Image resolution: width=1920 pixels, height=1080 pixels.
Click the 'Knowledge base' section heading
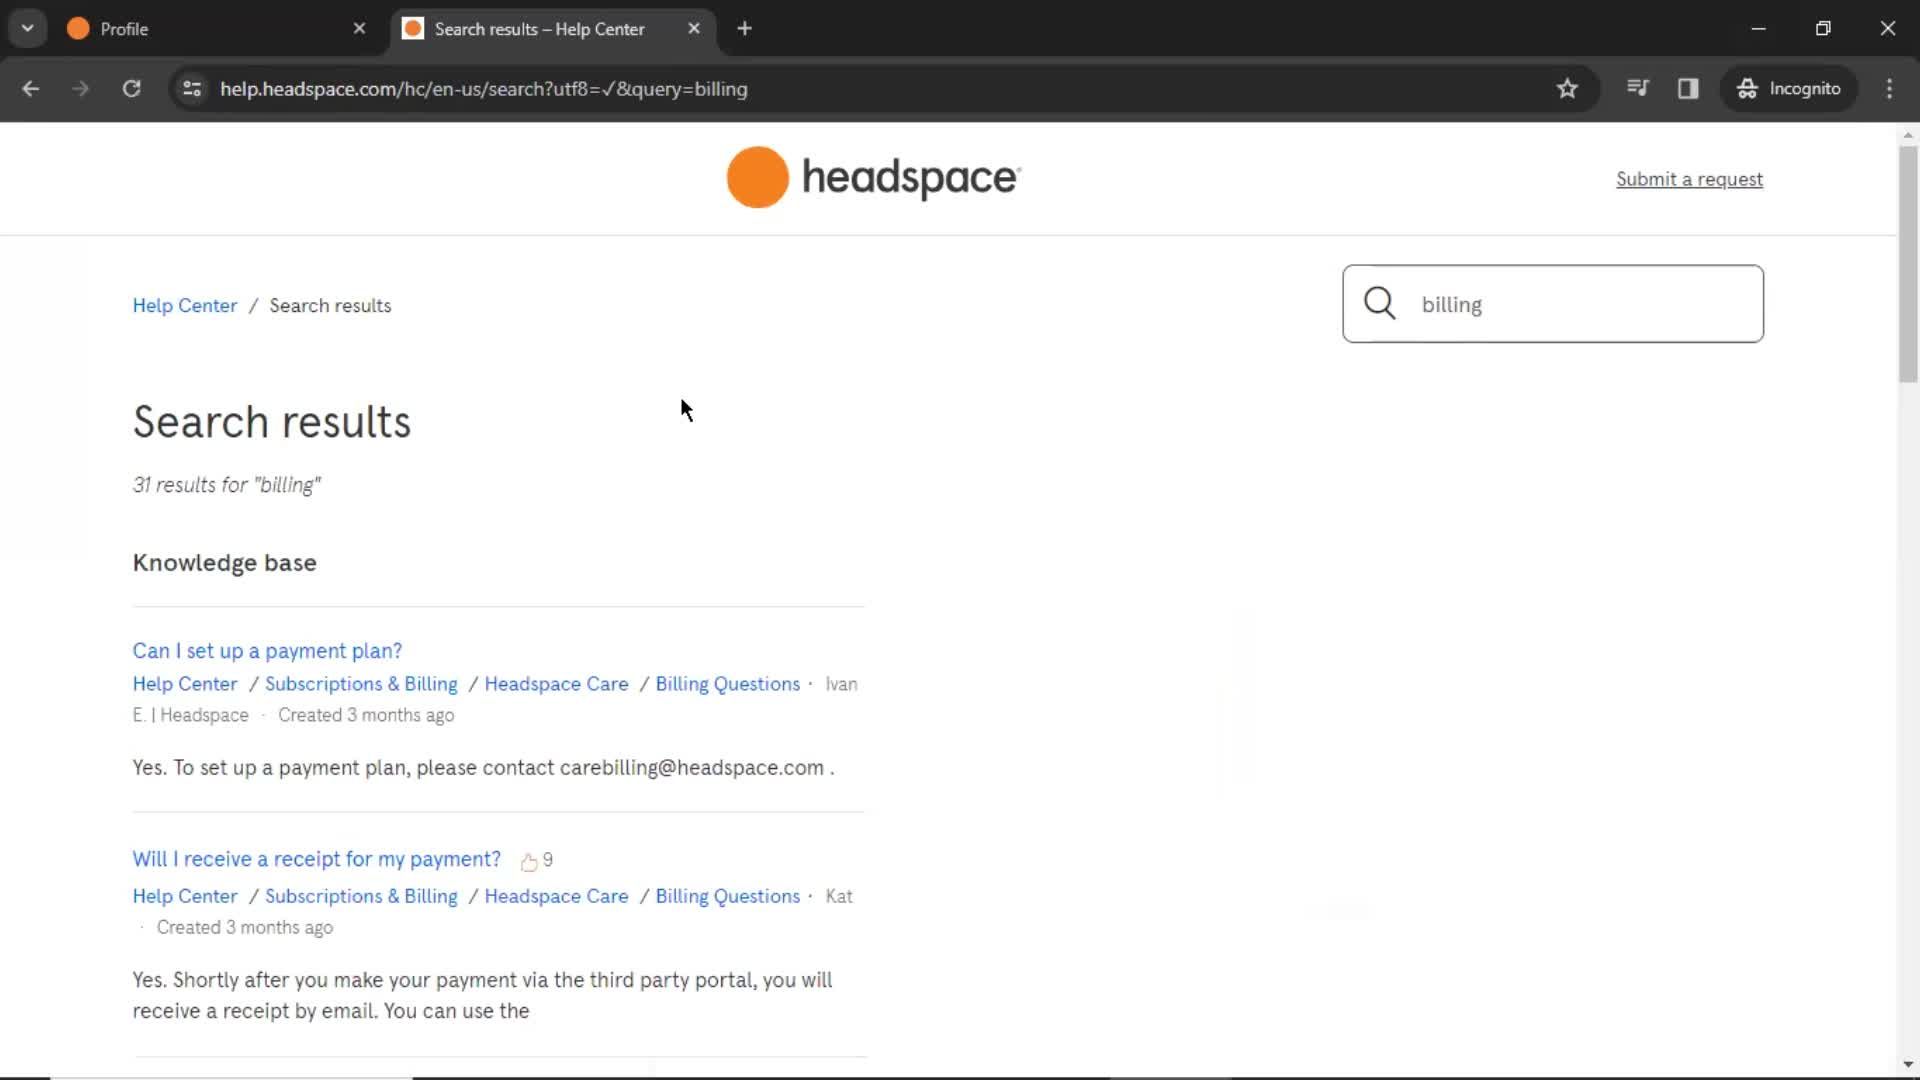[225, 563]
